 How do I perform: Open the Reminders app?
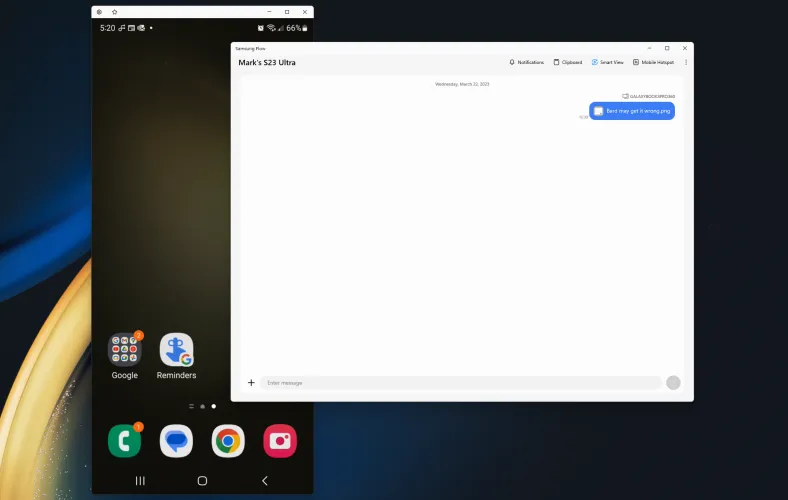[177, 351]
